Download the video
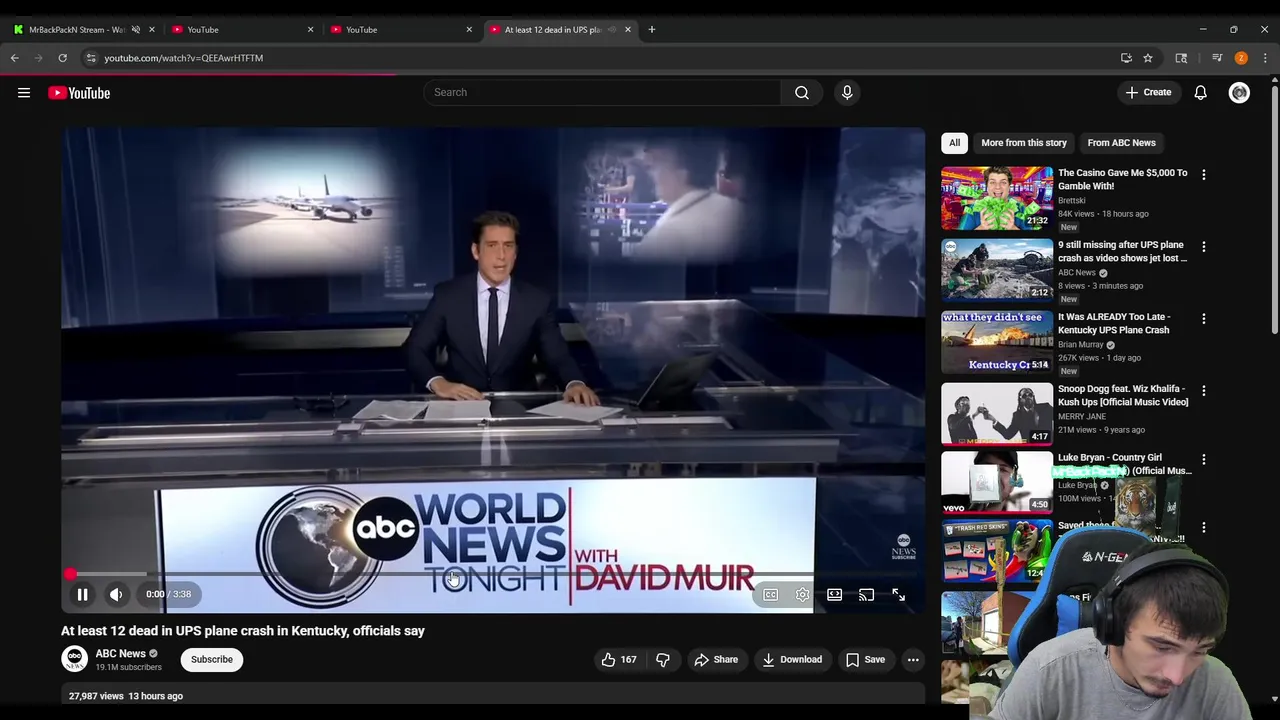Screen dimensions: 1280x720 792,659
